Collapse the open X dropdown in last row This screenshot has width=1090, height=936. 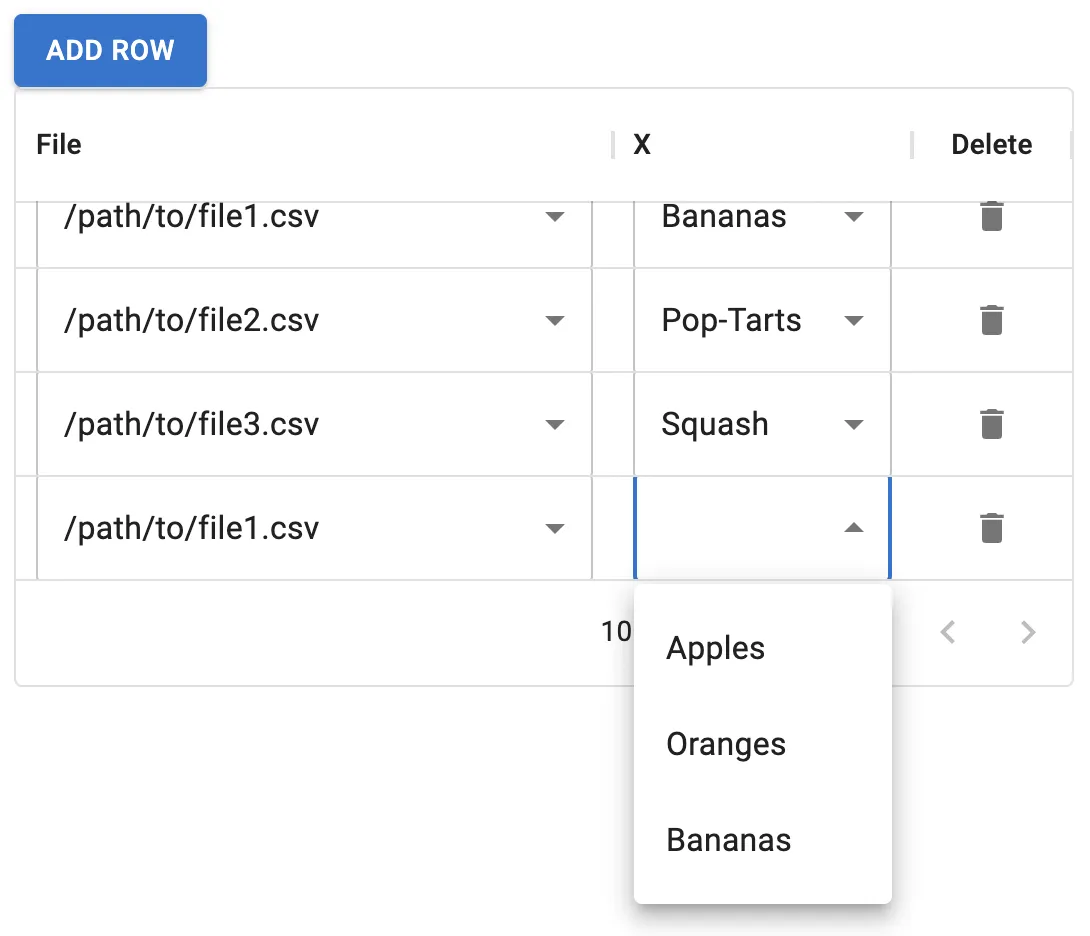853,528
